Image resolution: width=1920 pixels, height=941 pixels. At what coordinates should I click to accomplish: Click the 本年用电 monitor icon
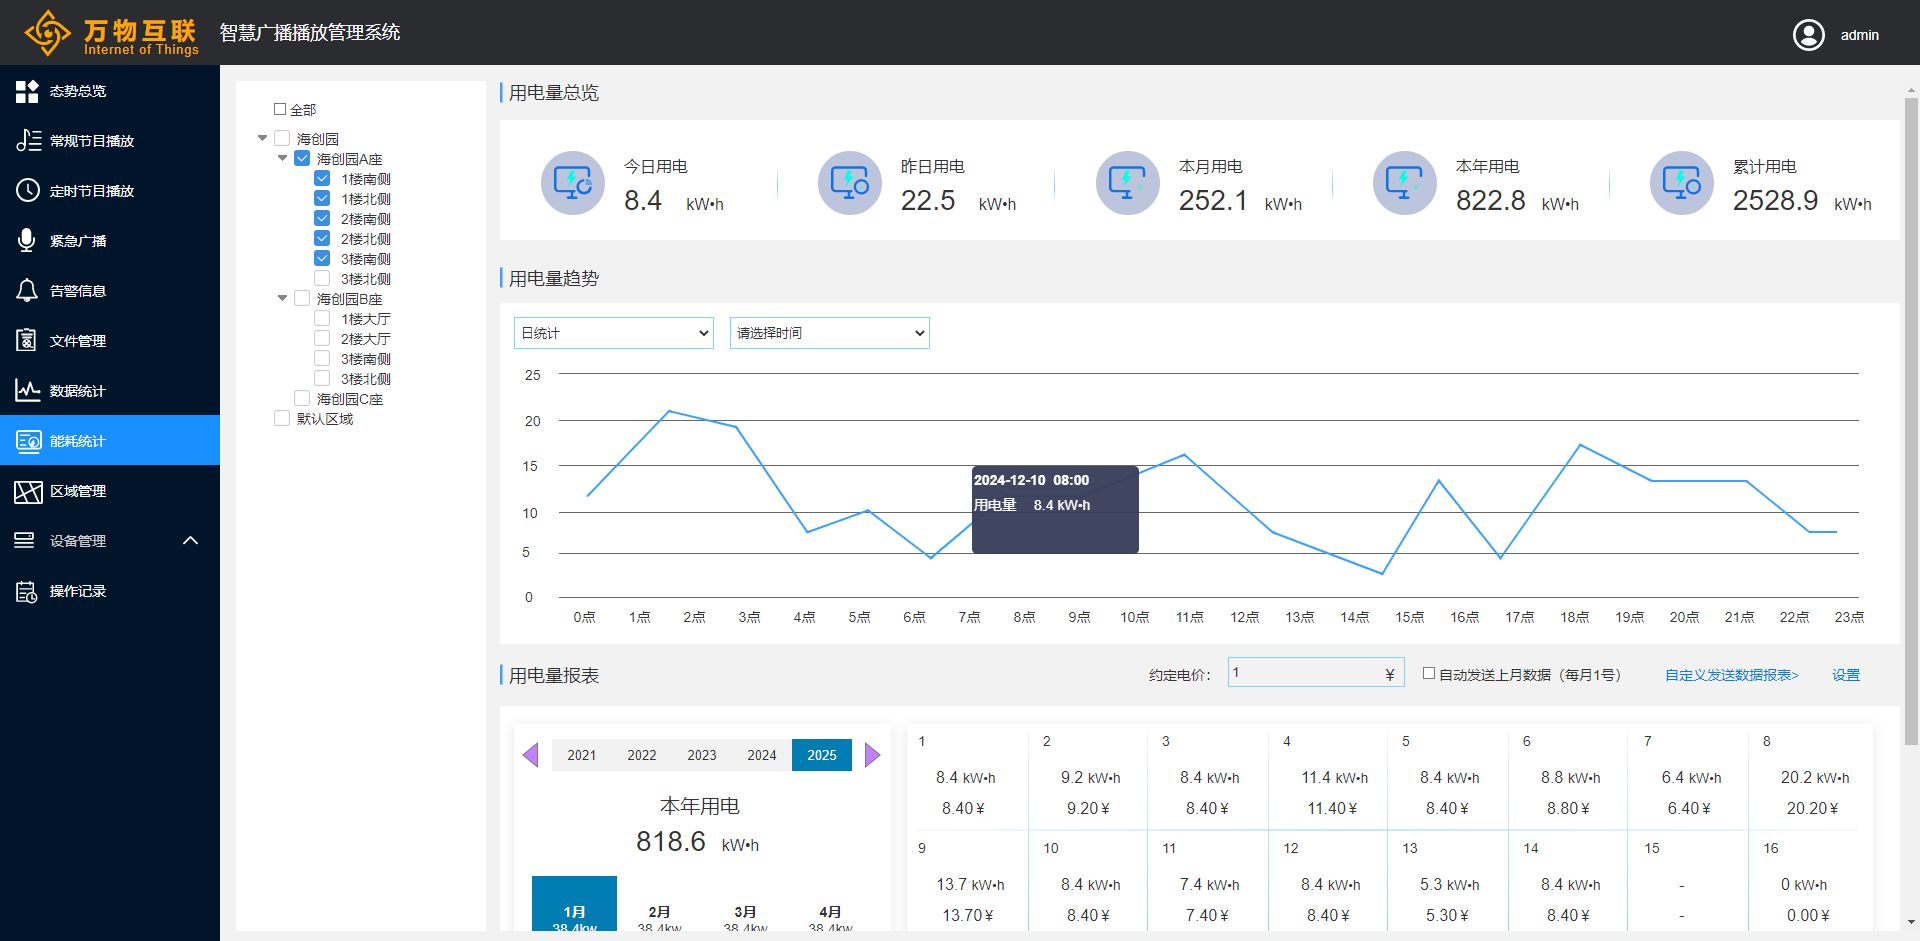(x=1405, y=183)
